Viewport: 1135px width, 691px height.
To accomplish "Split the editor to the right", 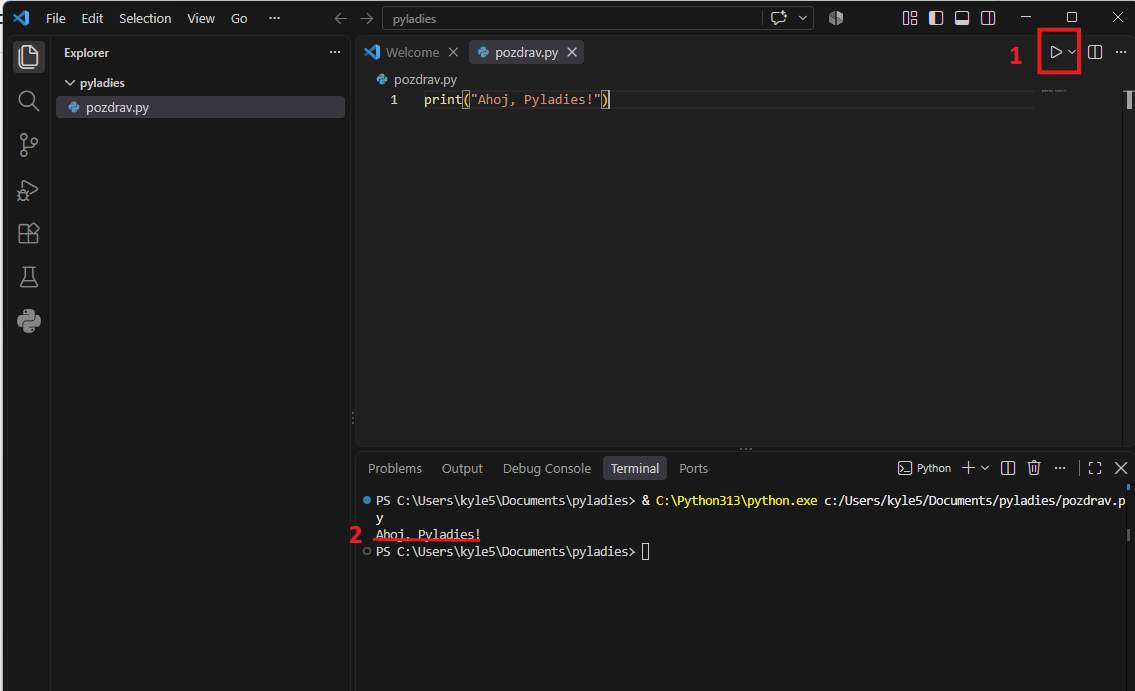I will [x=1095, y=52].
